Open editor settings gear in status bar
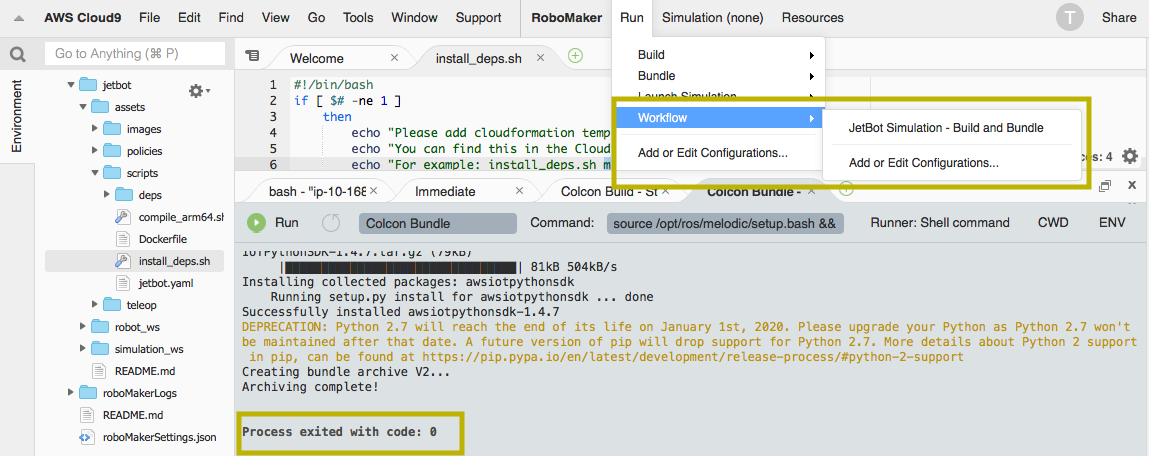The image size is (1149, 456). (x=1130, y=156)
